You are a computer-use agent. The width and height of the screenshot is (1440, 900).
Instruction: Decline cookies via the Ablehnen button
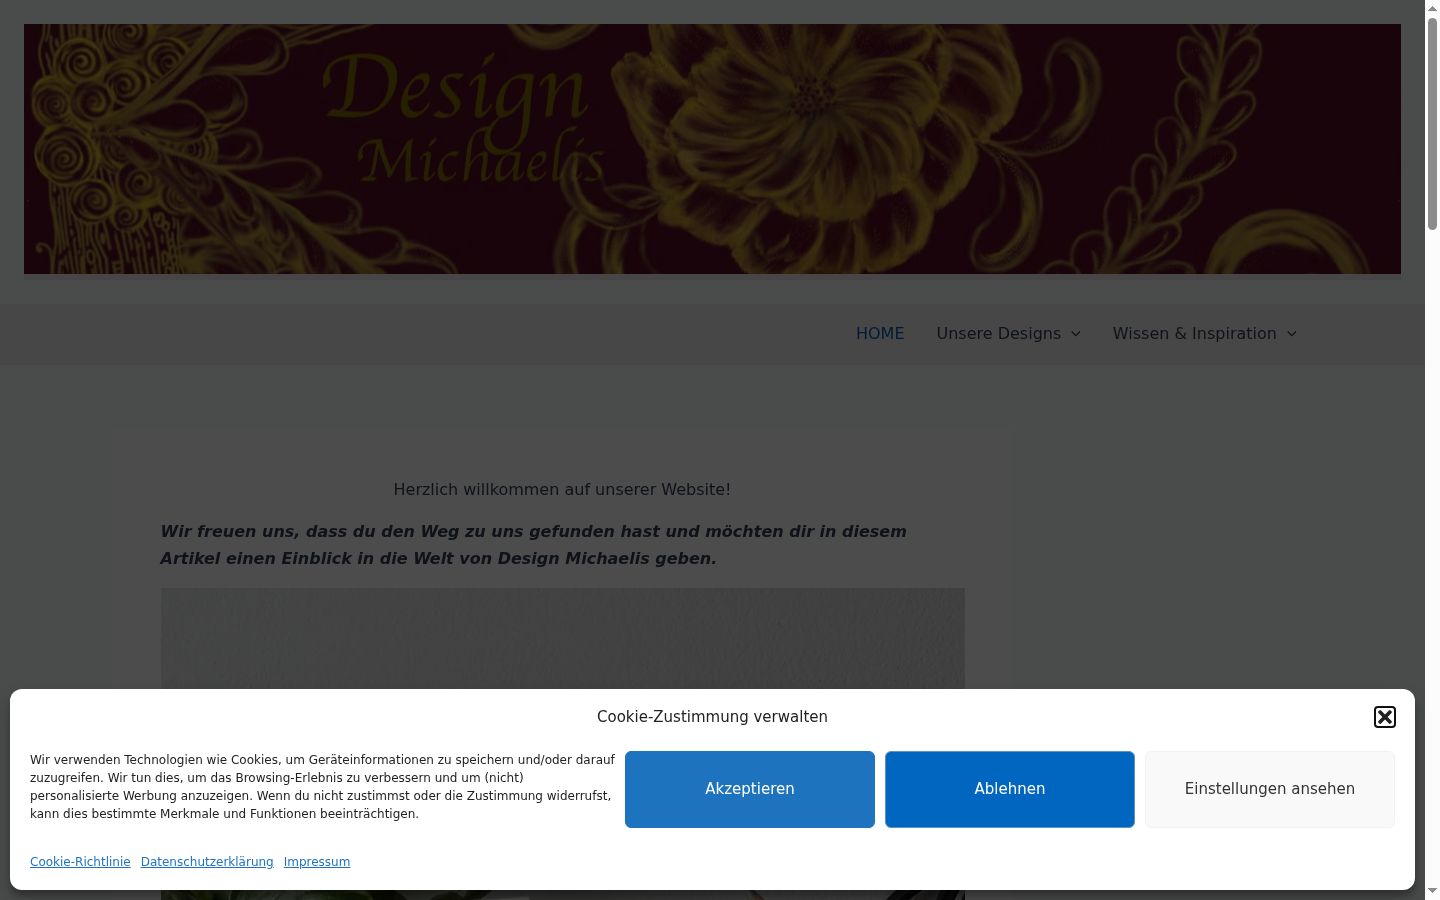(x=1010, y=789)
